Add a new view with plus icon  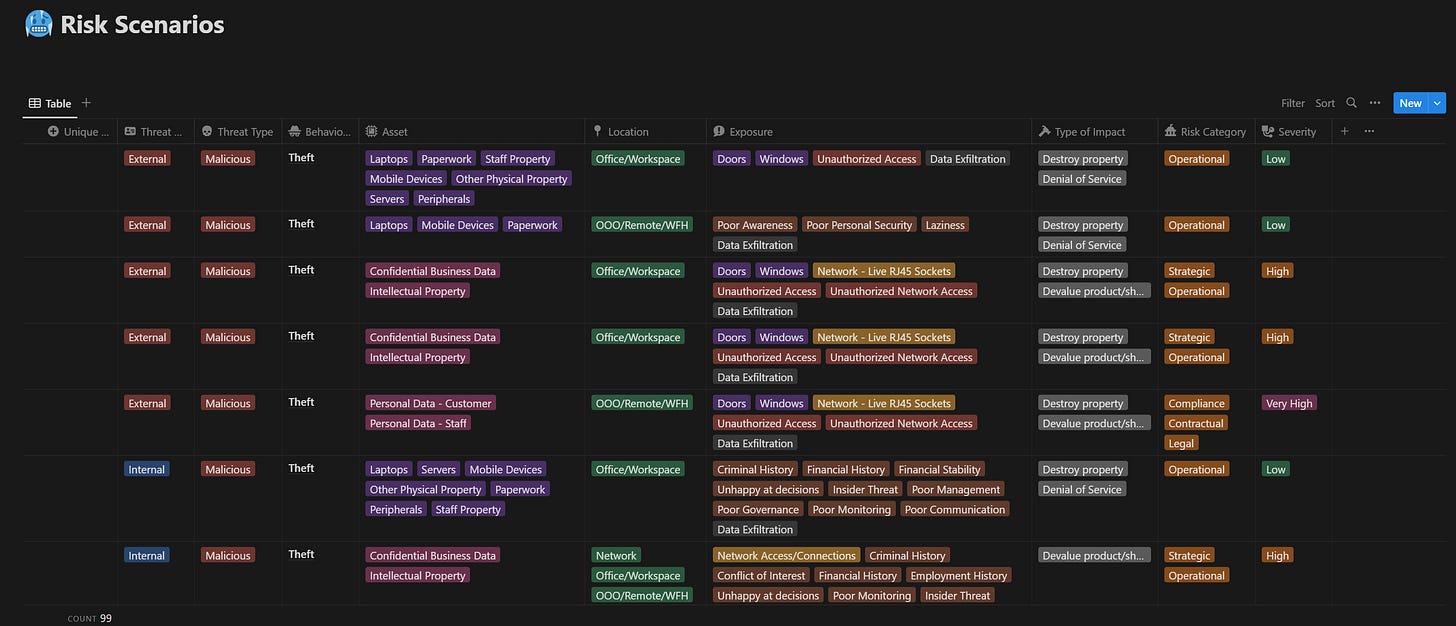click(x=86, y=103)
